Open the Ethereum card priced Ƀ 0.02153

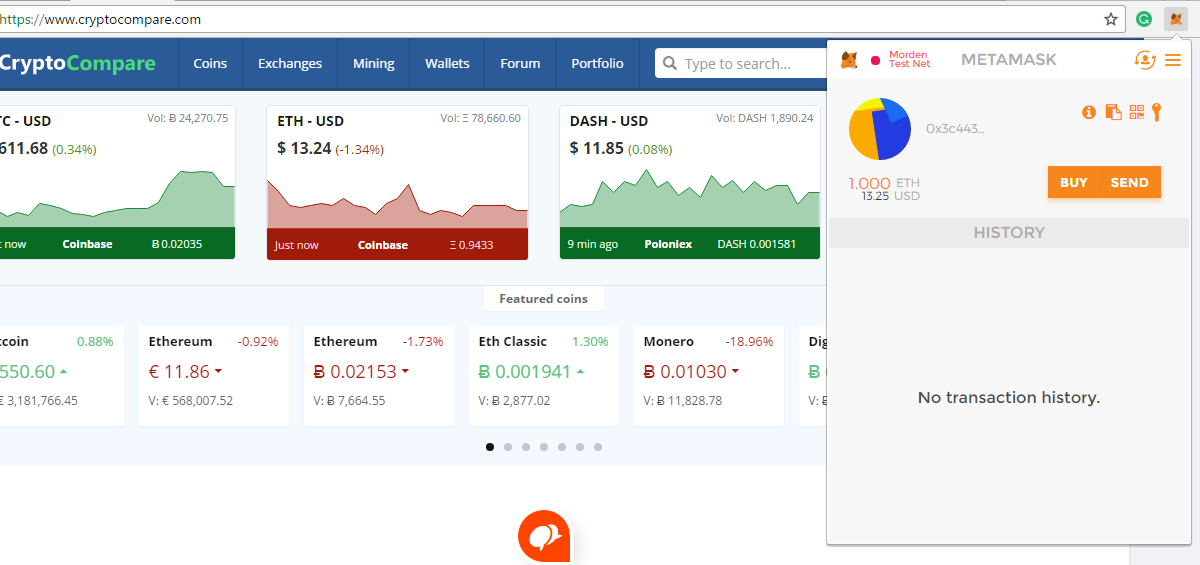(x=379, y=376)
